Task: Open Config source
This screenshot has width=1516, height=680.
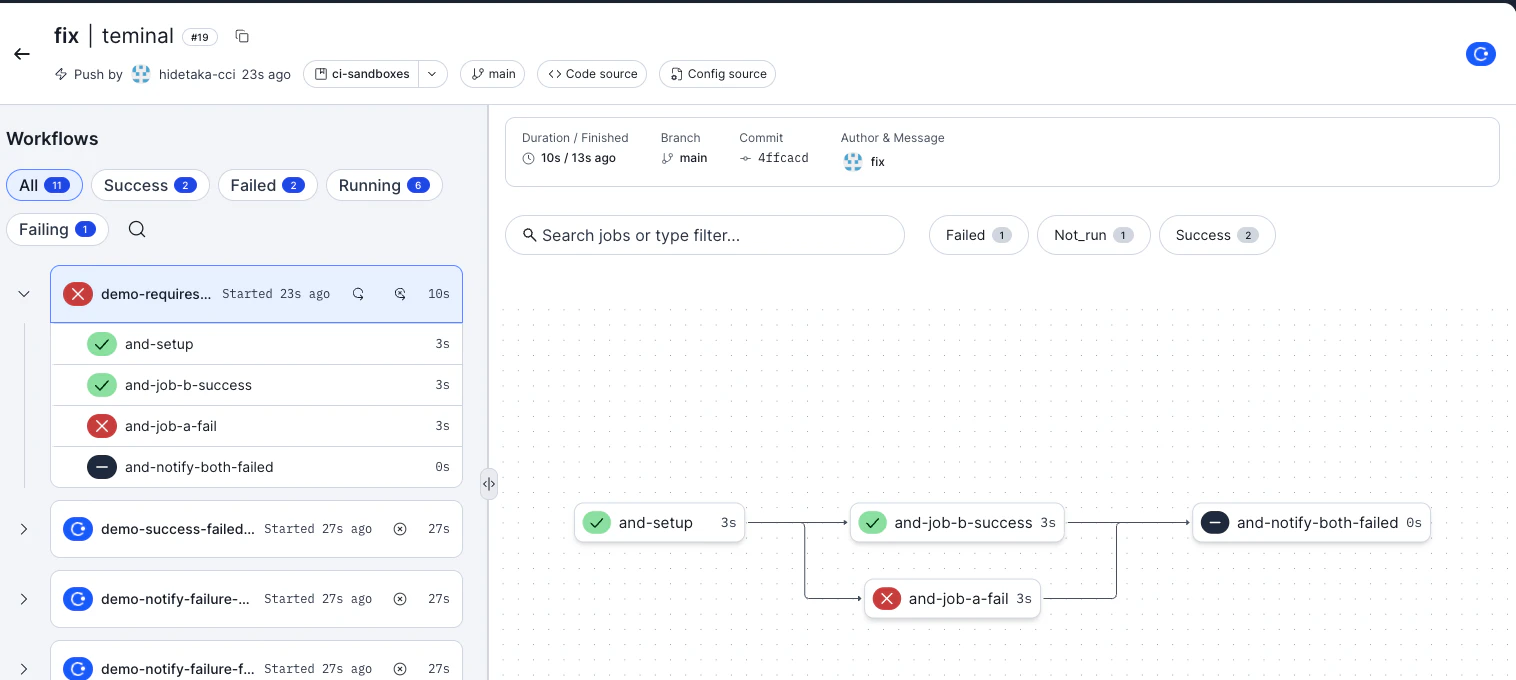Action: (717, 74)
